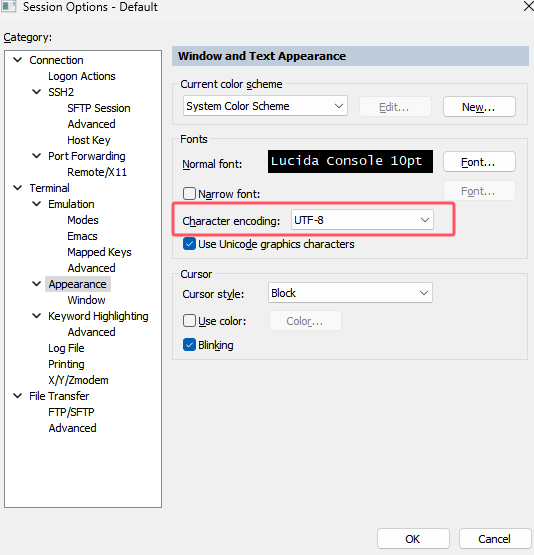Enable the Use color checkbox
The image size is (534, 555).
coord(189,321)
